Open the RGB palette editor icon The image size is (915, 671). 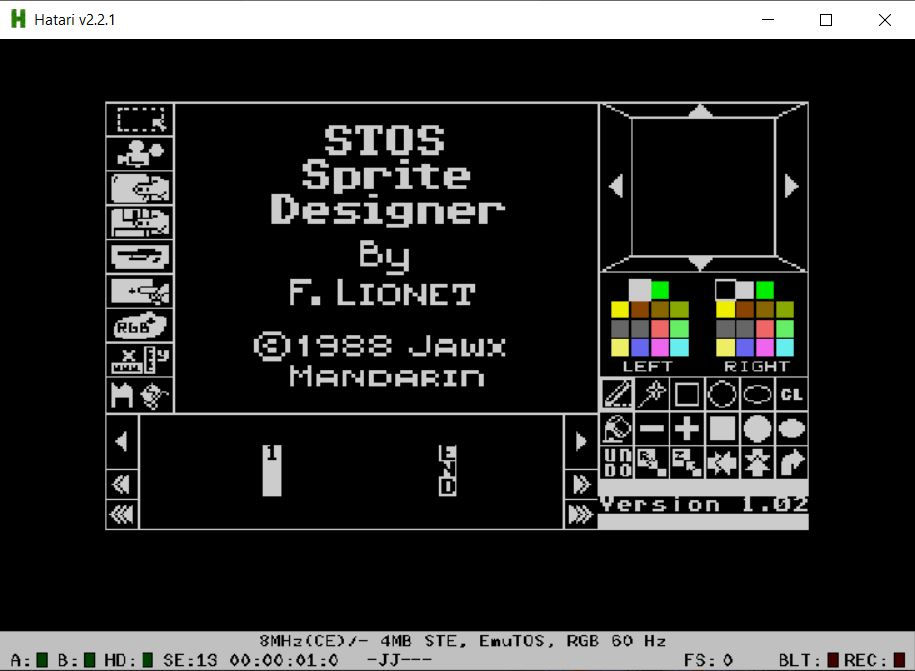tap(140, 326)
